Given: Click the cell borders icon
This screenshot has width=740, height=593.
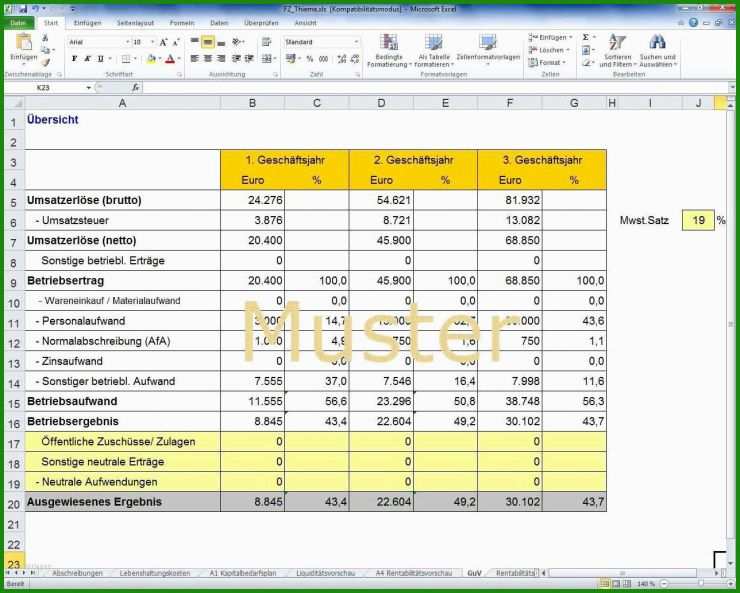Looking at the screenshot, I should (126, 58).
